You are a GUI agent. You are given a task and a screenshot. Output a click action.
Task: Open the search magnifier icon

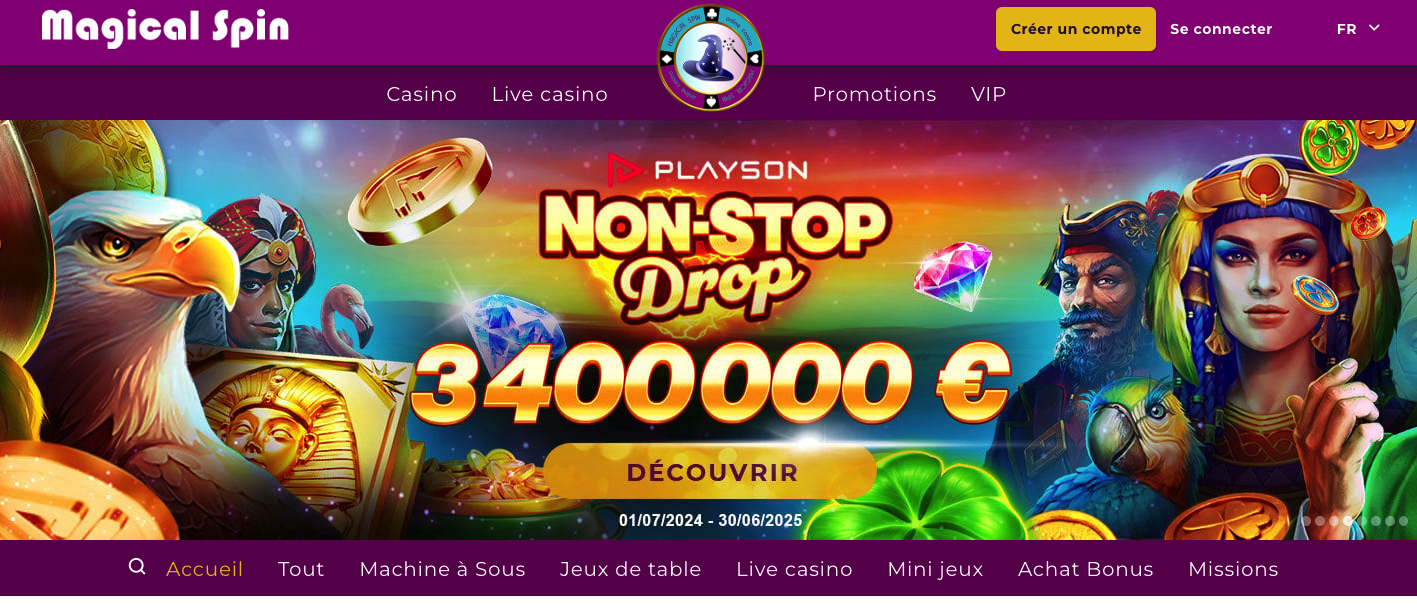137,567
